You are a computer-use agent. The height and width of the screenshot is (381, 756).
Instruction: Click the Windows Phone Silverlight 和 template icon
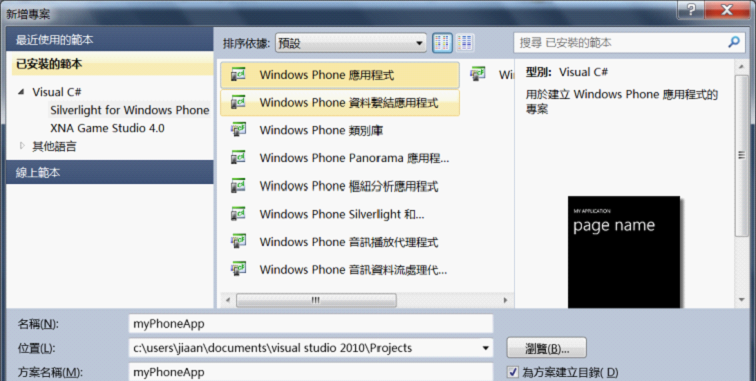238,214
